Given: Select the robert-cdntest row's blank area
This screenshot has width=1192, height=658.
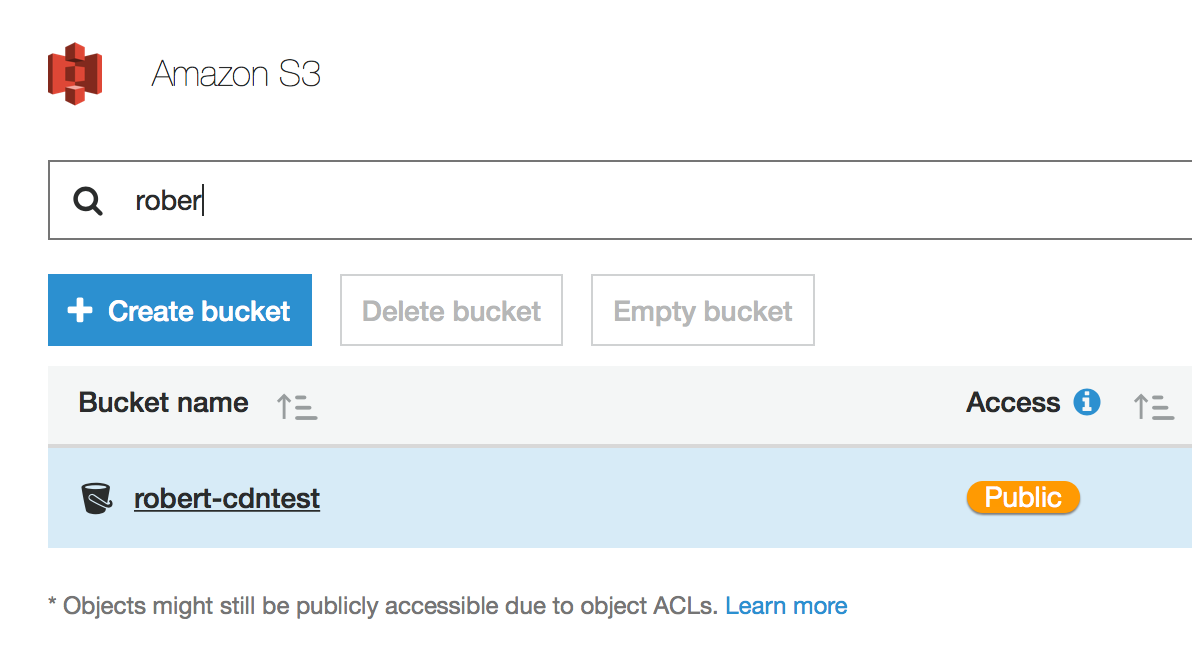Looking at the screenshot, I should coord(640,498).
